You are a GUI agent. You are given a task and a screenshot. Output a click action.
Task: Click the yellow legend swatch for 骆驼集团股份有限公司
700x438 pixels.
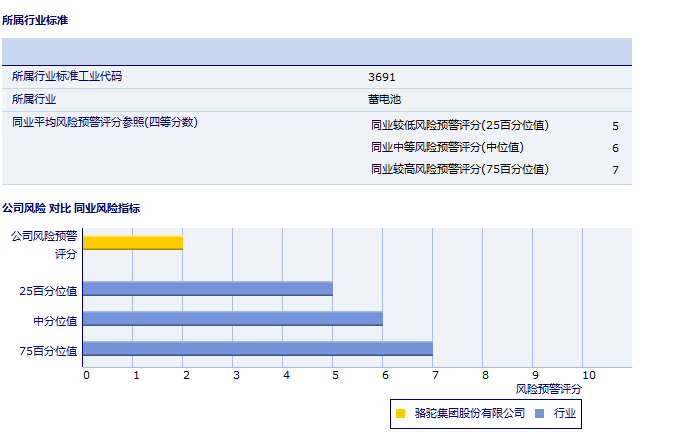pyautogui.click(x=401, y=413)
